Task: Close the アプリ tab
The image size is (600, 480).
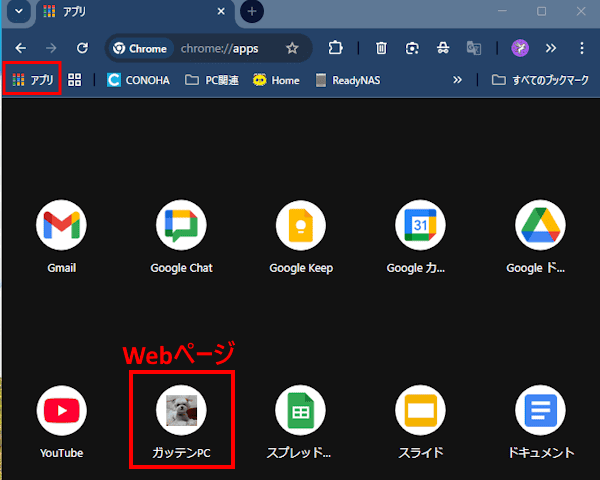Action: [x=221, y=11]
